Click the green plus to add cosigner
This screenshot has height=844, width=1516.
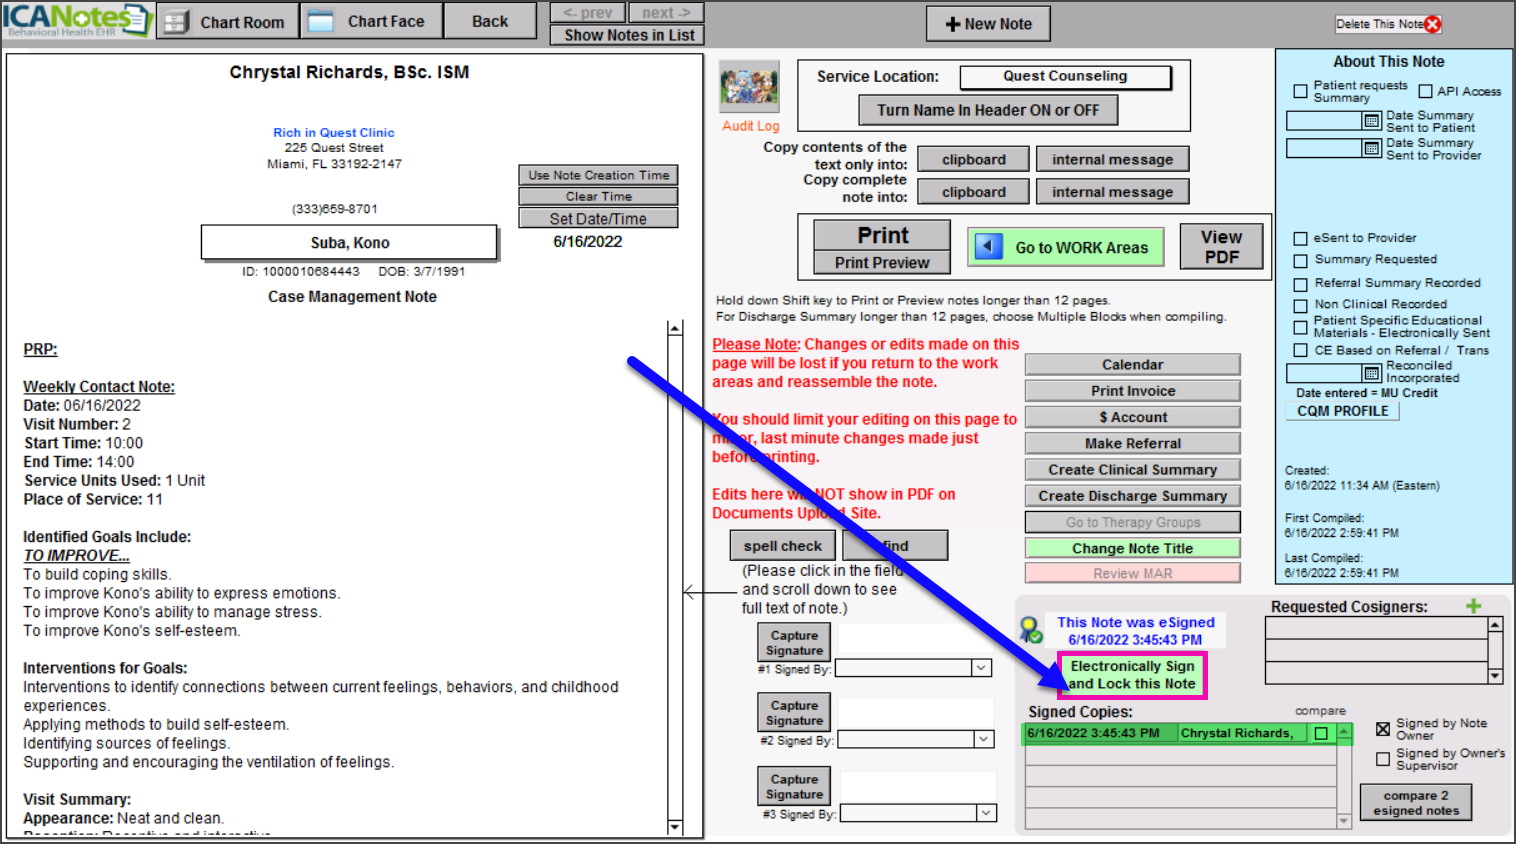[1473, 606]
